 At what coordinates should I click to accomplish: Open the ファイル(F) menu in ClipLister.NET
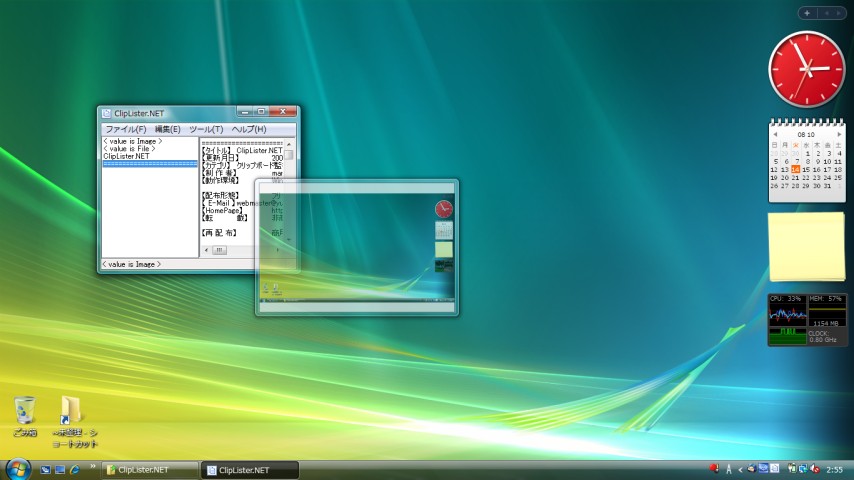click(x=125, y=129)
